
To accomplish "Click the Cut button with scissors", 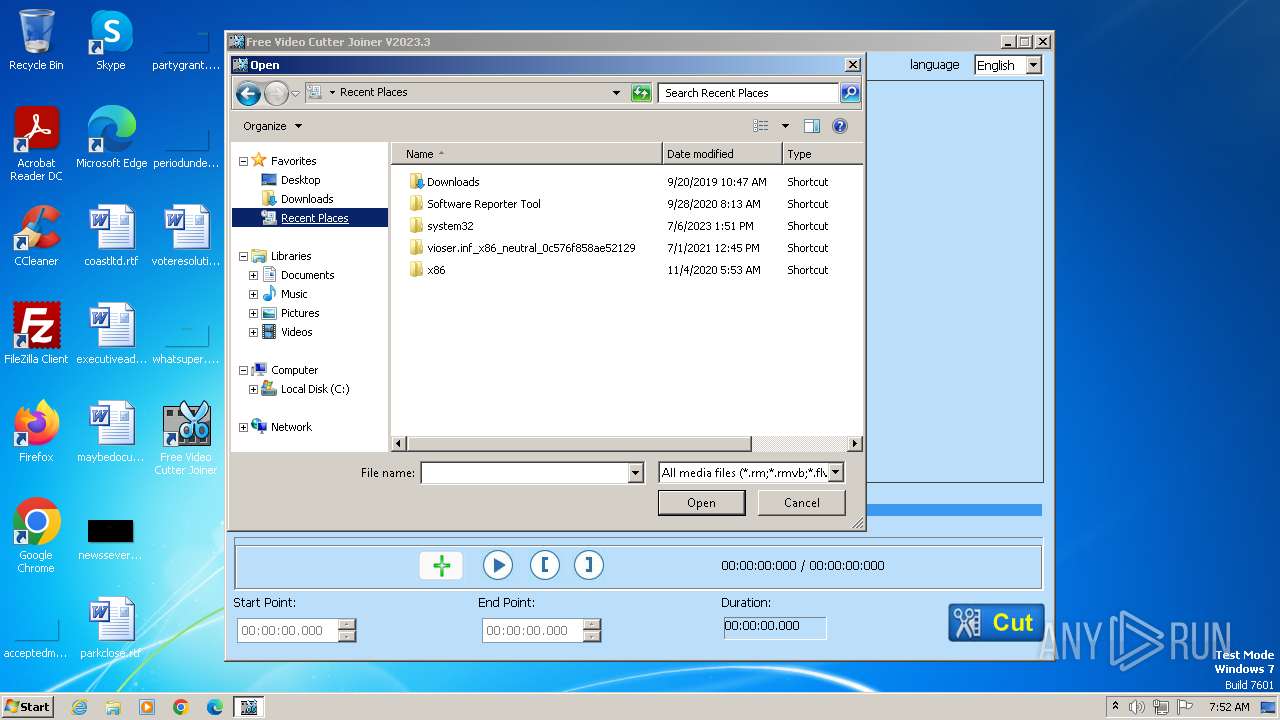I will (996, 622).
